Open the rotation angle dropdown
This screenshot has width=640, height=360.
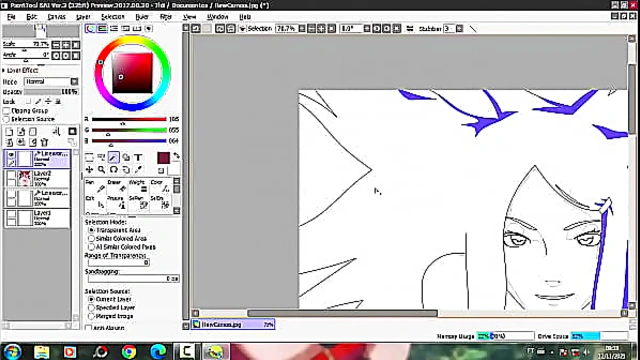(x=367, y=29)
